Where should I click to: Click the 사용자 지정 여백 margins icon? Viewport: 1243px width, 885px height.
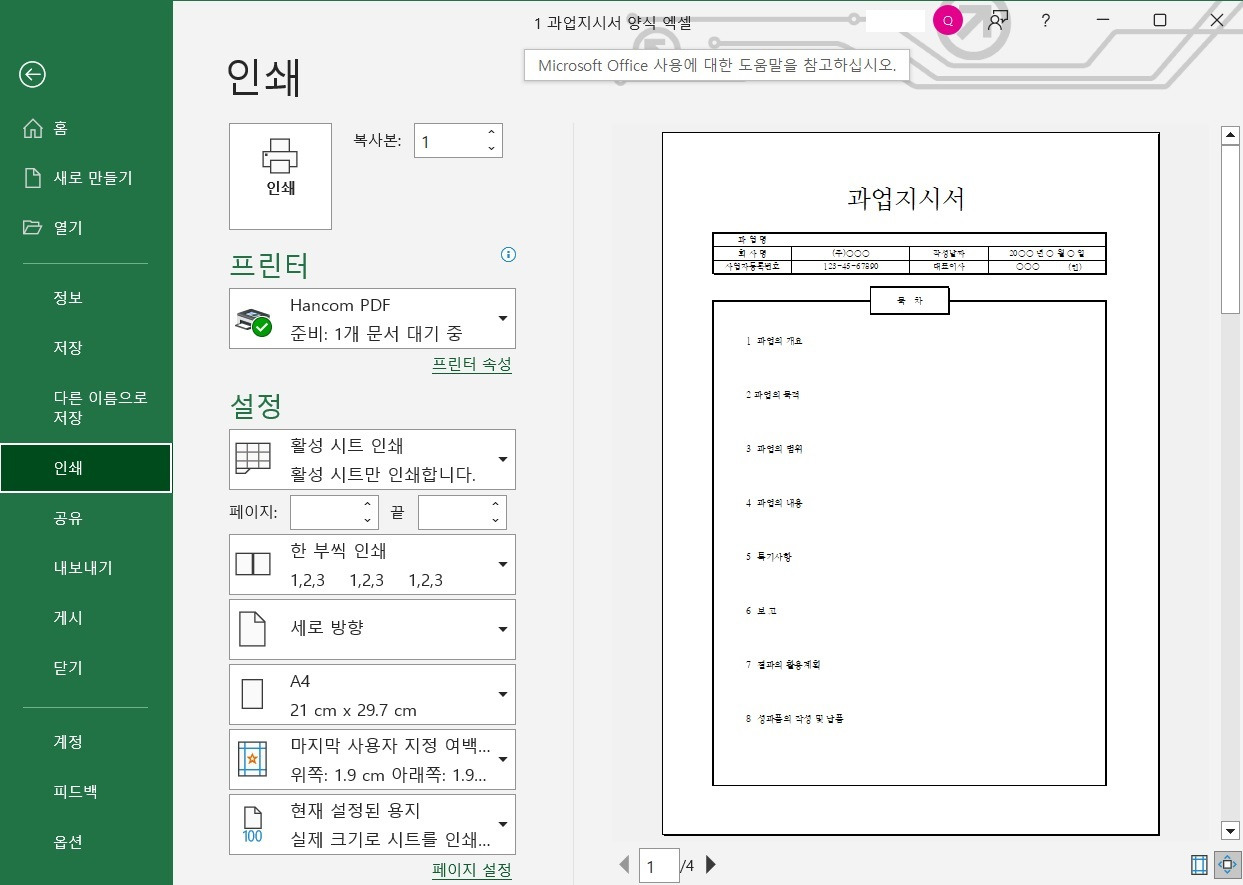pos(253,758)
